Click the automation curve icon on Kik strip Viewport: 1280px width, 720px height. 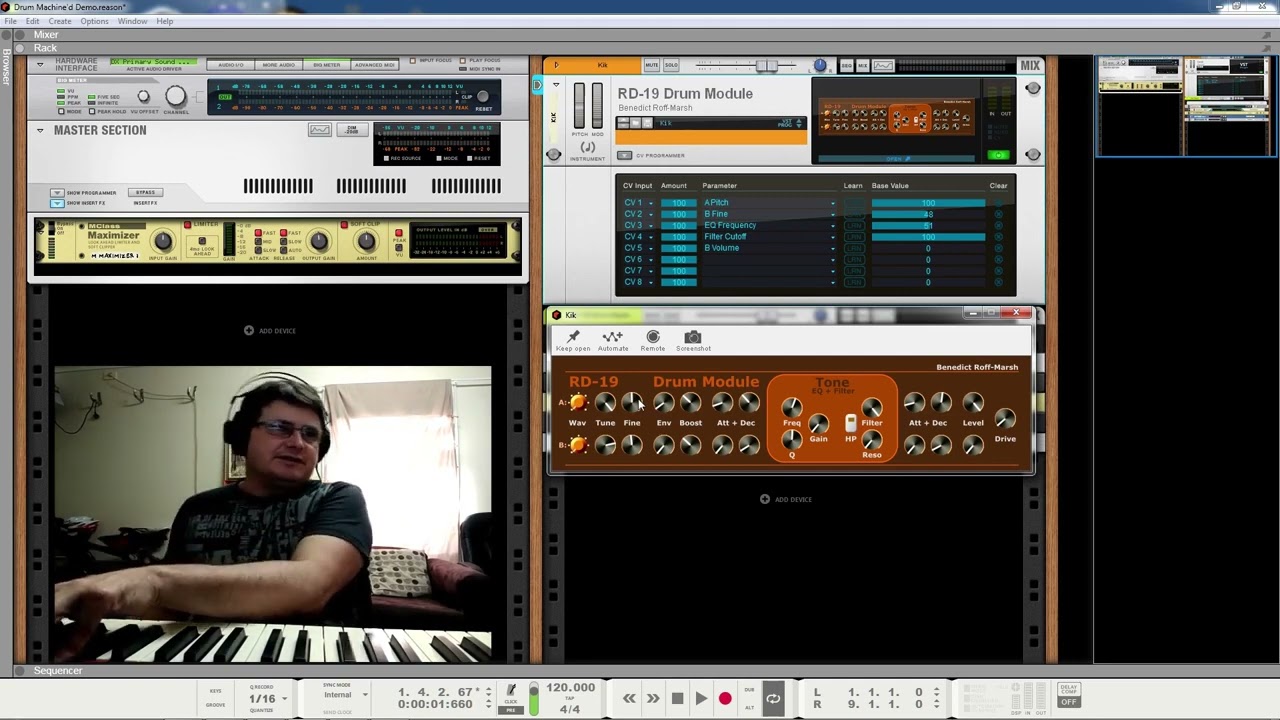point(883,65)
